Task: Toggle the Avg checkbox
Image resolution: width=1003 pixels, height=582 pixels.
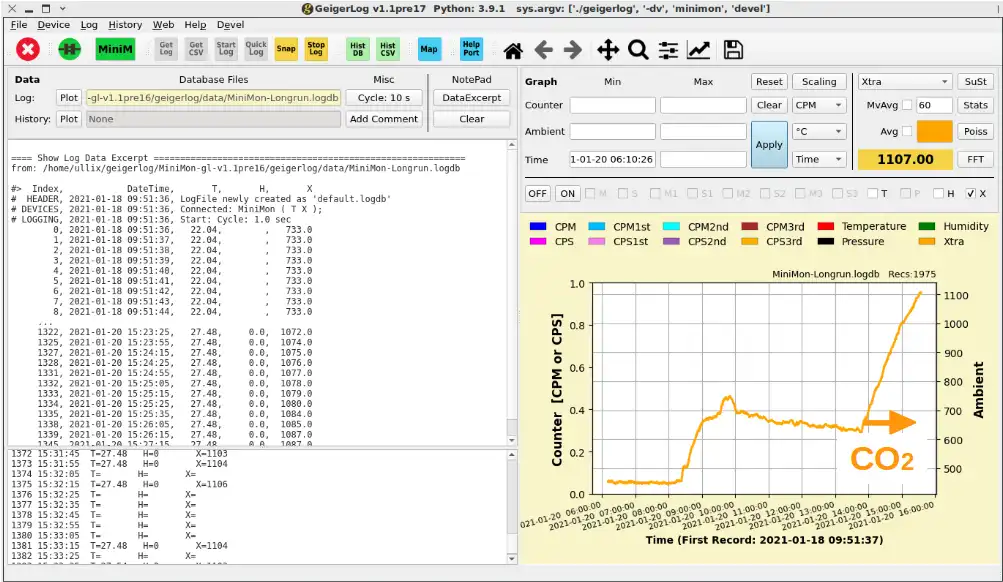Action: tap(907, 131)
